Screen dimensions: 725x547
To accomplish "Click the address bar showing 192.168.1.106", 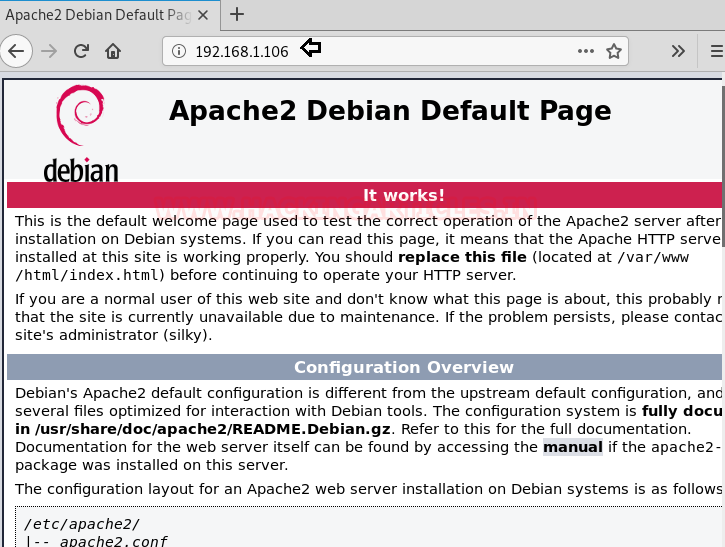I will pyautogui.click(x=395, y=51).
